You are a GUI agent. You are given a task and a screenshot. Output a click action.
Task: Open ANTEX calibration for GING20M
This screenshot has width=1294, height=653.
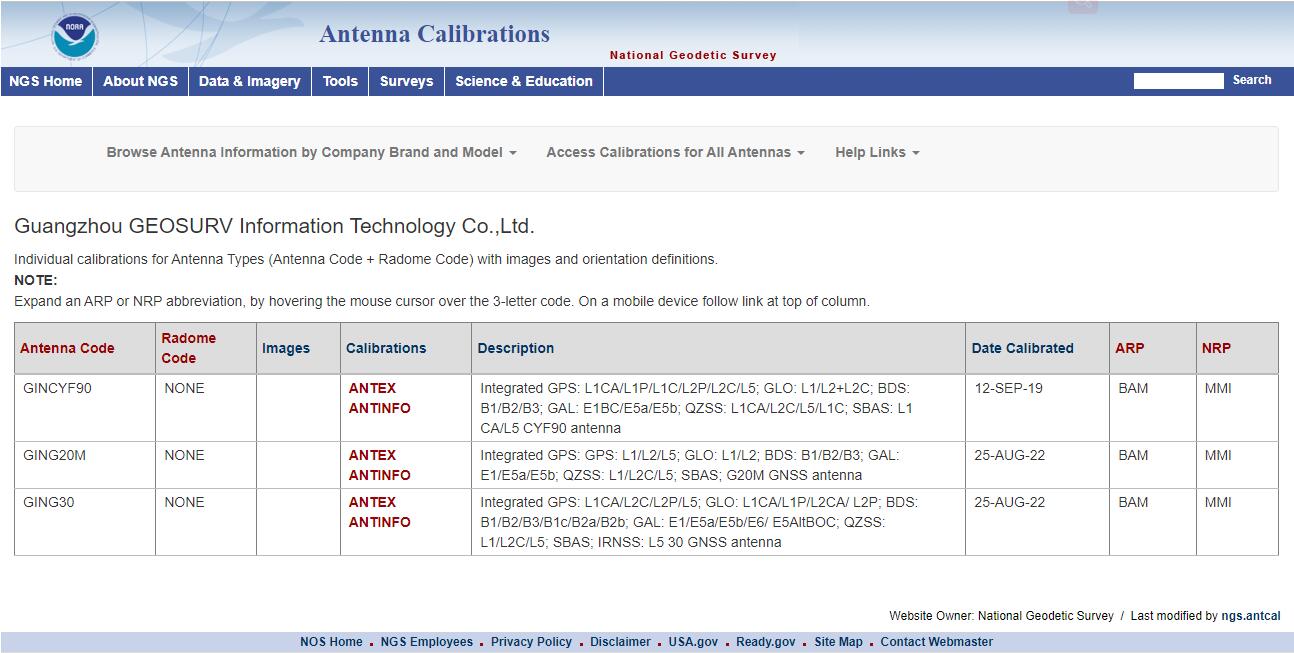click(x=372, y=455)
